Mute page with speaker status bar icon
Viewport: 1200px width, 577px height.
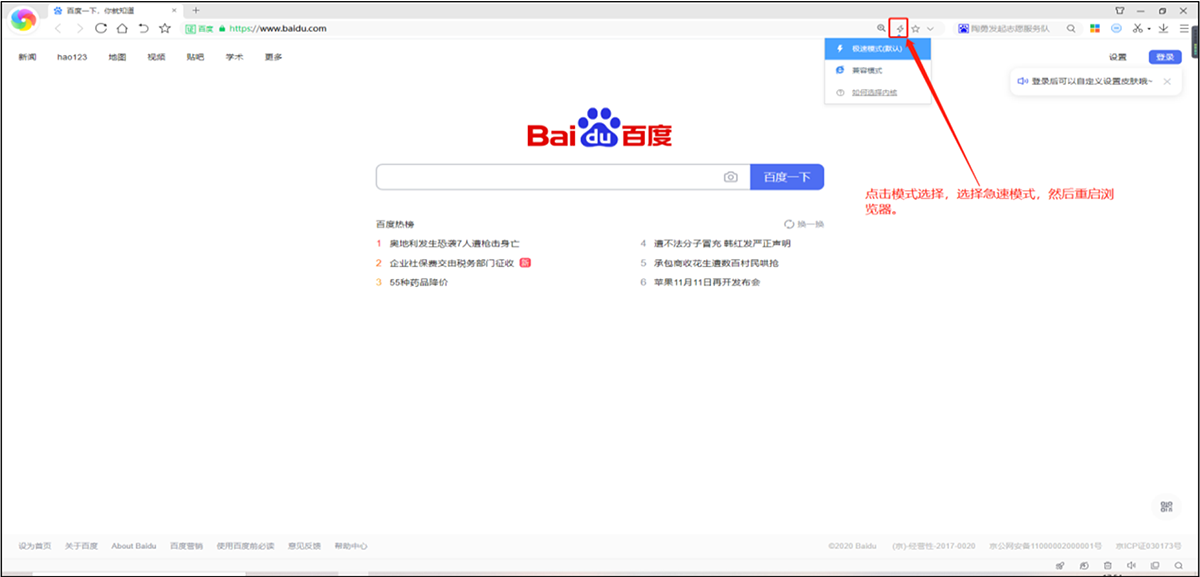point(1131,567)
